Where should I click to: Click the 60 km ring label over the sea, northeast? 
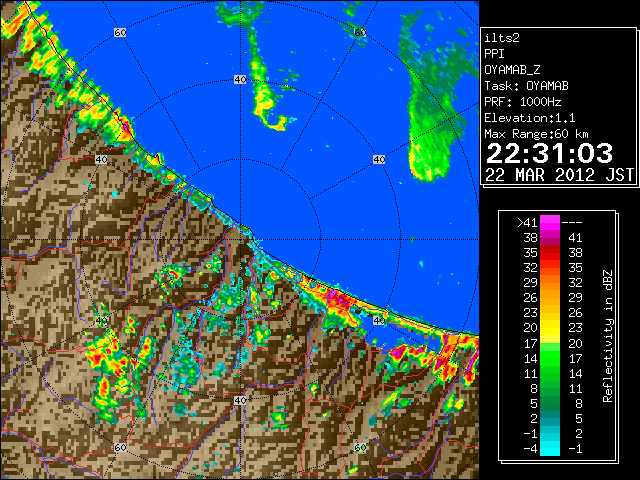(x=360, y=32)
